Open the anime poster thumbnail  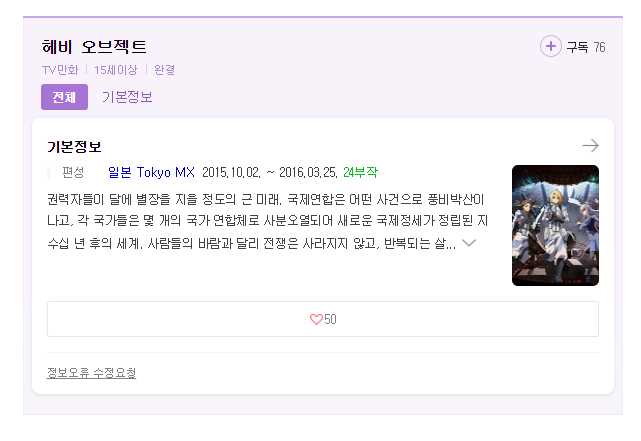555,225
